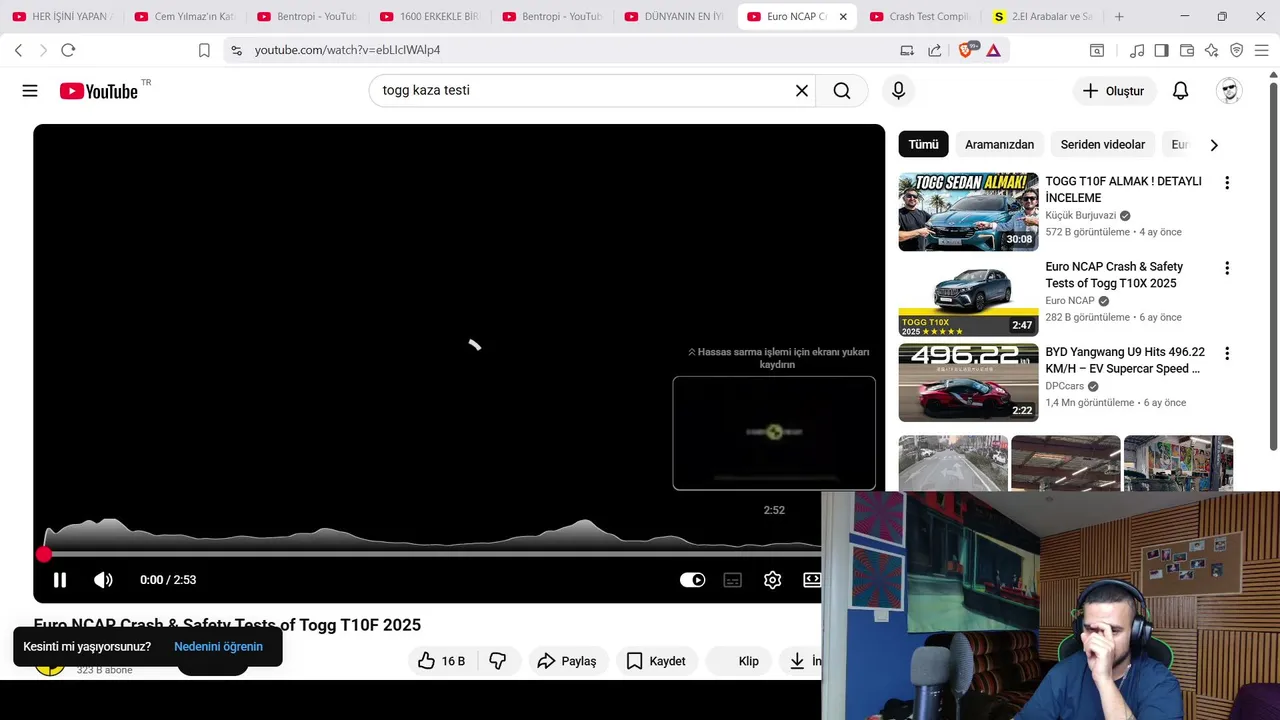Show more filter chips with right arrow
Image resolution: width=1280 pixels, height=720 pixels.
point(1214,145)
